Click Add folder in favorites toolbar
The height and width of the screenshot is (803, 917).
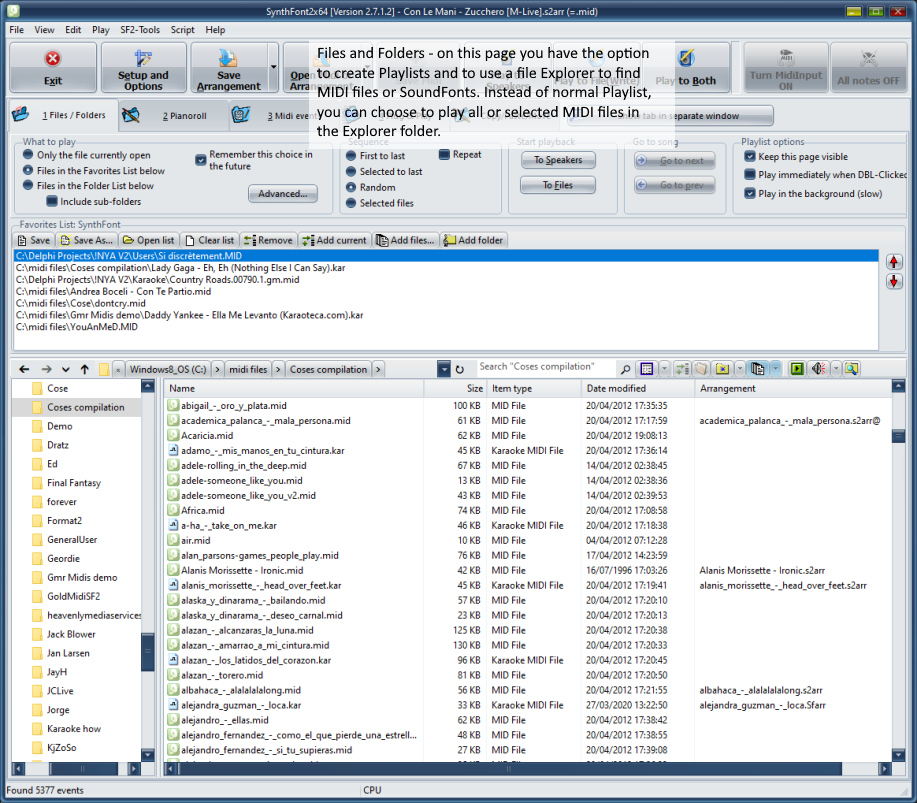tap(473, 240)
